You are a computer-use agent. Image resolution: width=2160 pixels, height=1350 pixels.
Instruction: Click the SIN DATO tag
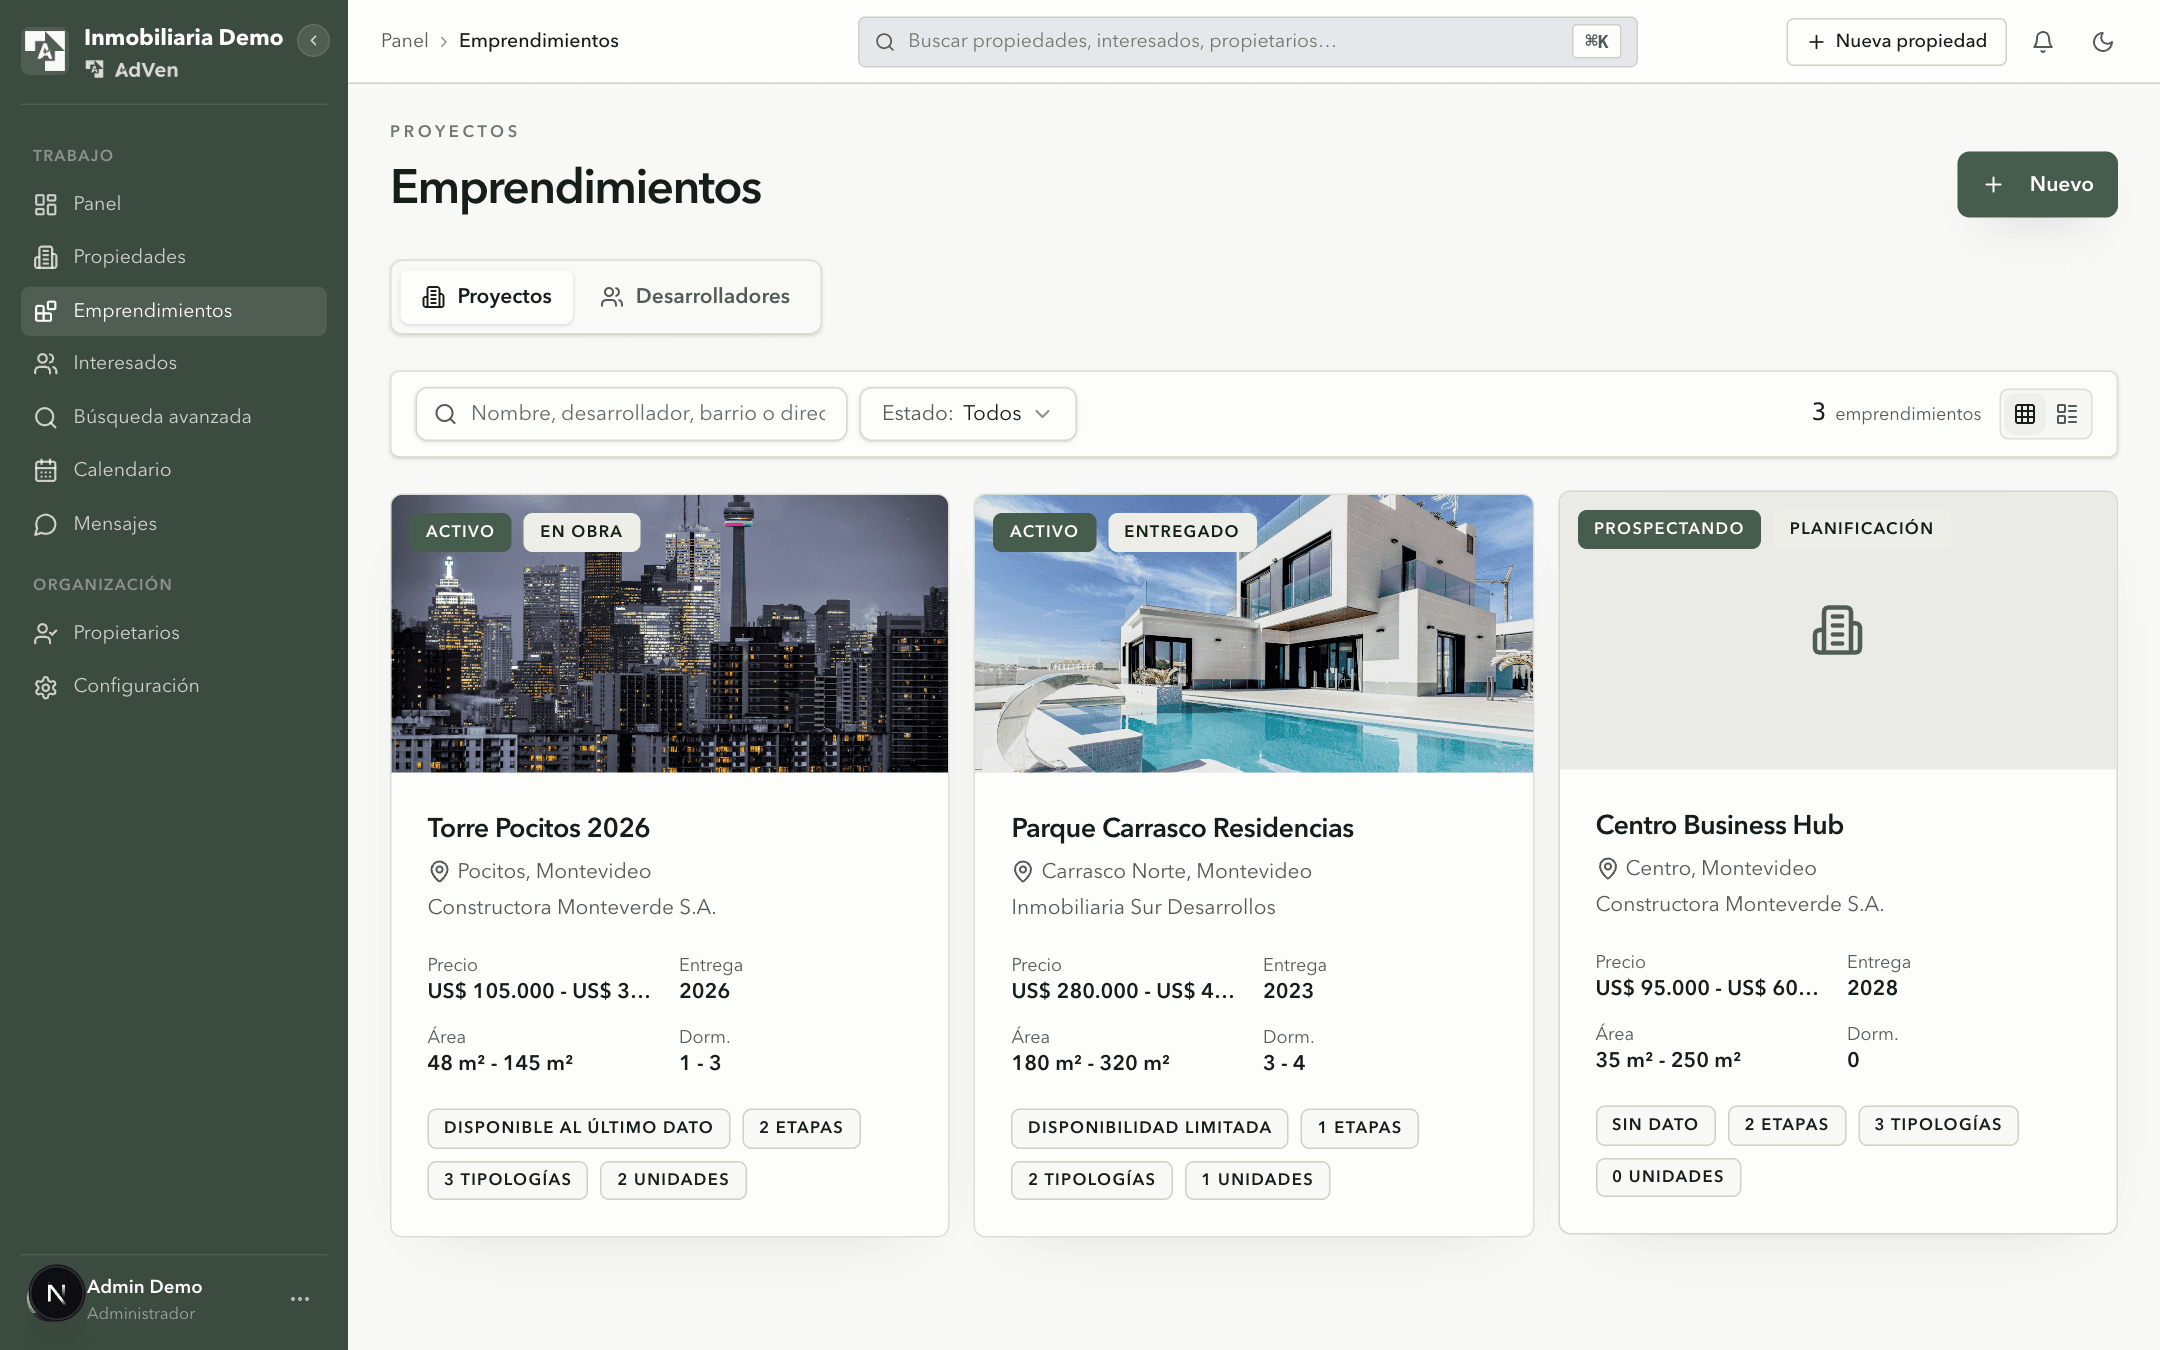click(x=1655, y=1125)
